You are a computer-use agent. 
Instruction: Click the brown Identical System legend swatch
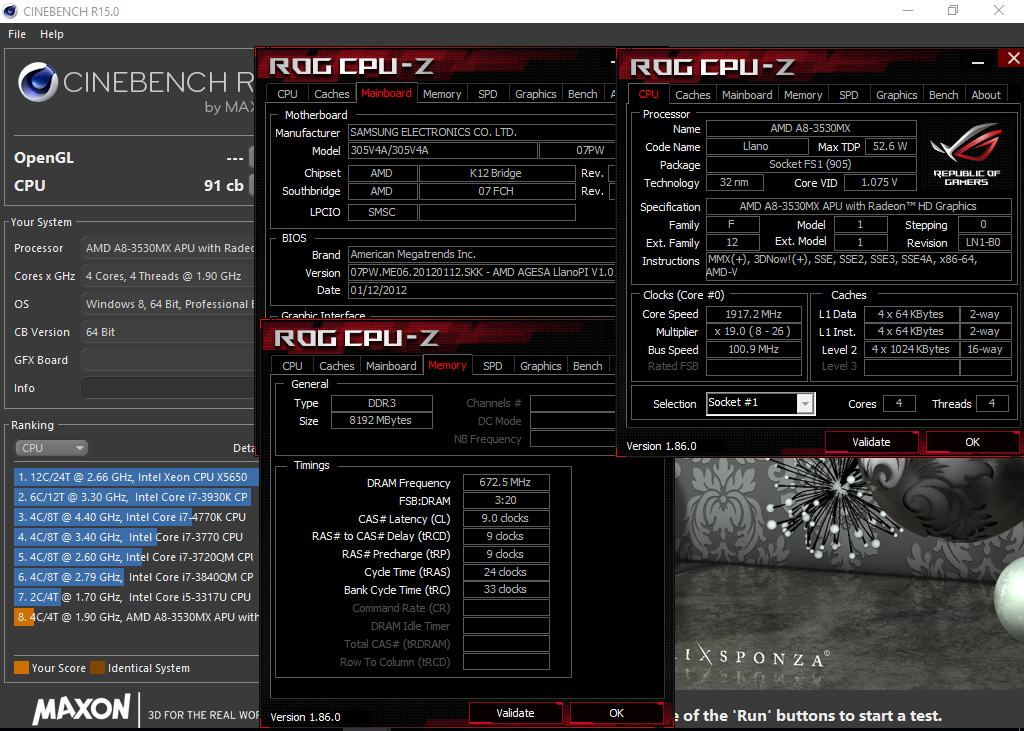(x=97, y=668)
